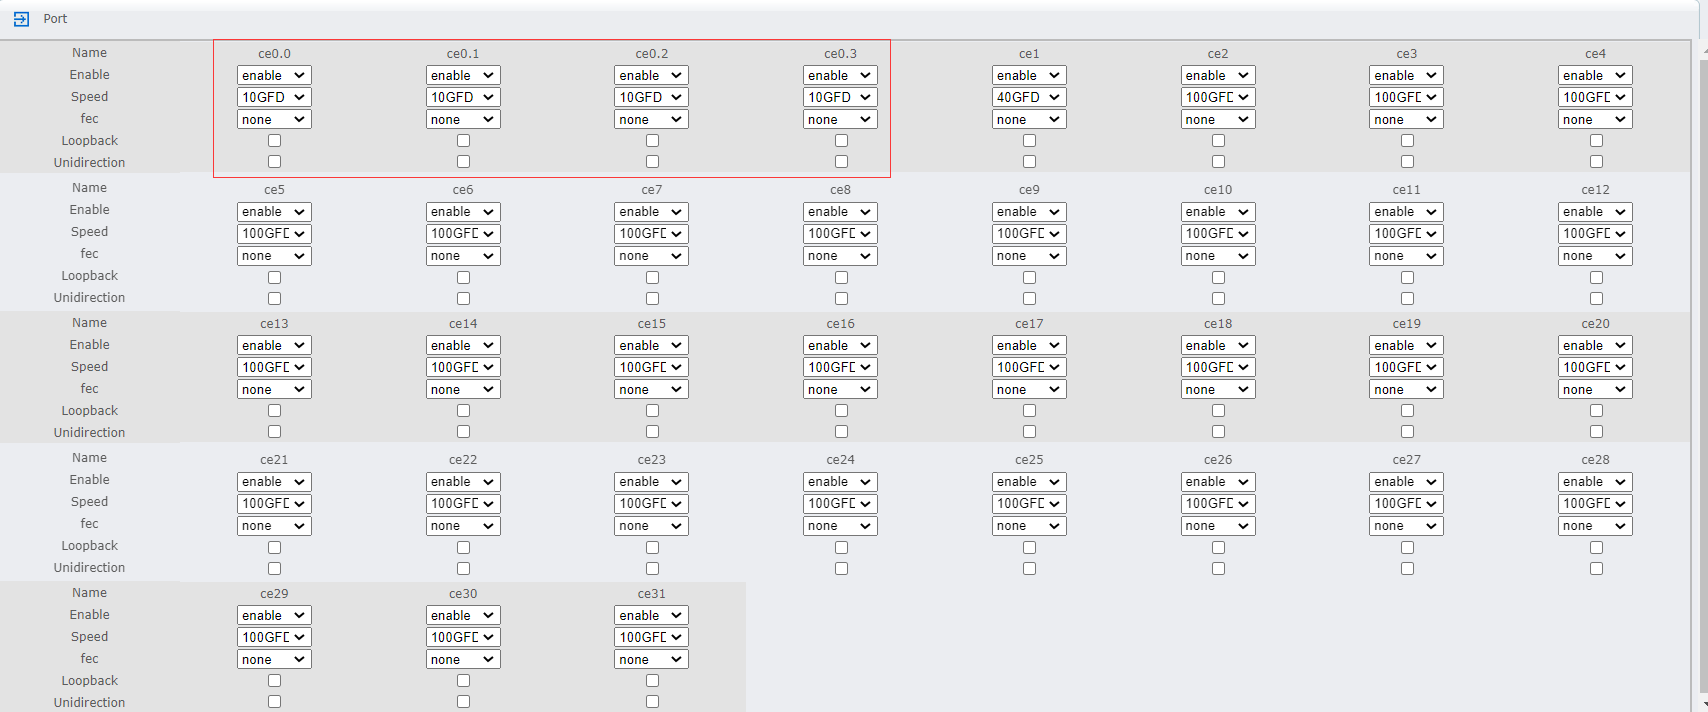Screen dimensions: 1708x712
Task: Expand the fec dropdown for ce29
Action: [x=274, y=660]
